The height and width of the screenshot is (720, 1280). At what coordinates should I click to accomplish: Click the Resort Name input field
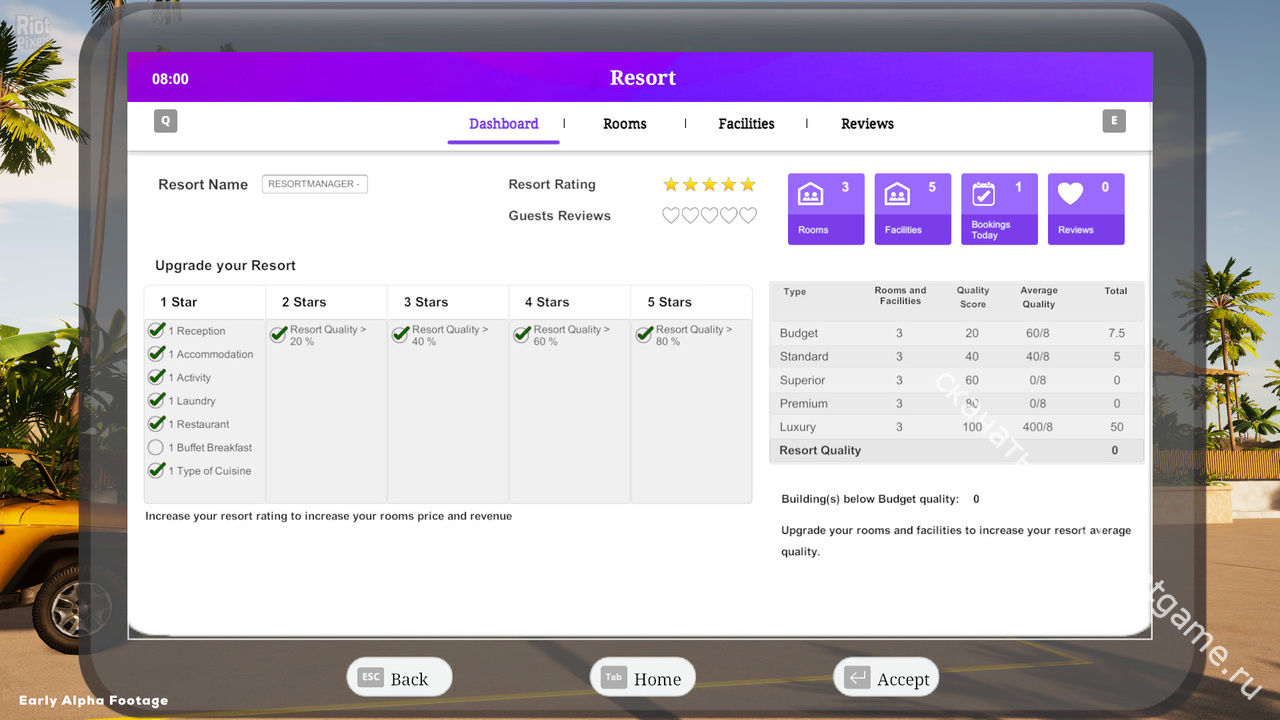[315, 184]
